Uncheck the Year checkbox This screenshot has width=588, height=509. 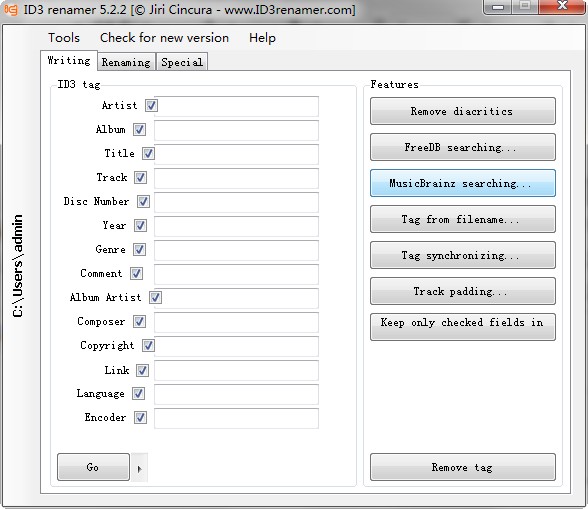pos(140,225)
